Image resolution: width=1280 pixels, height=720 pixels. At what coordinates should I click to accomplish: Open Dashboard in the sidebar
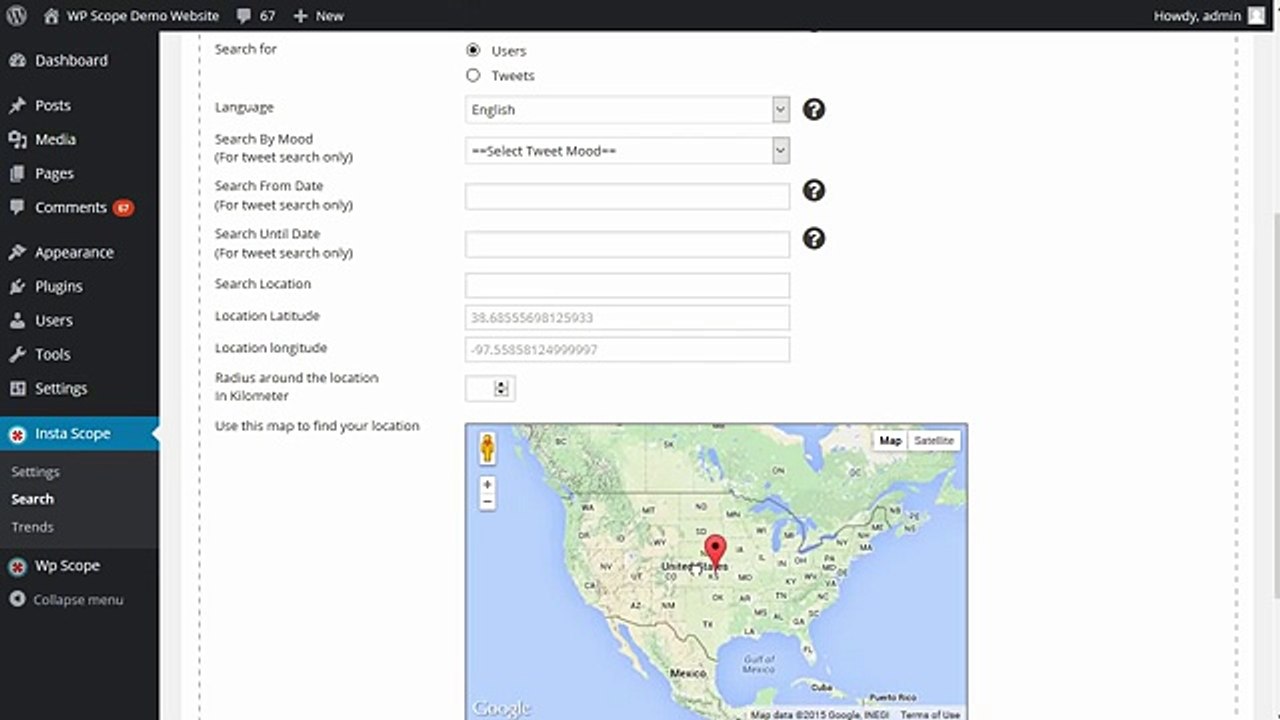point(71,60)
